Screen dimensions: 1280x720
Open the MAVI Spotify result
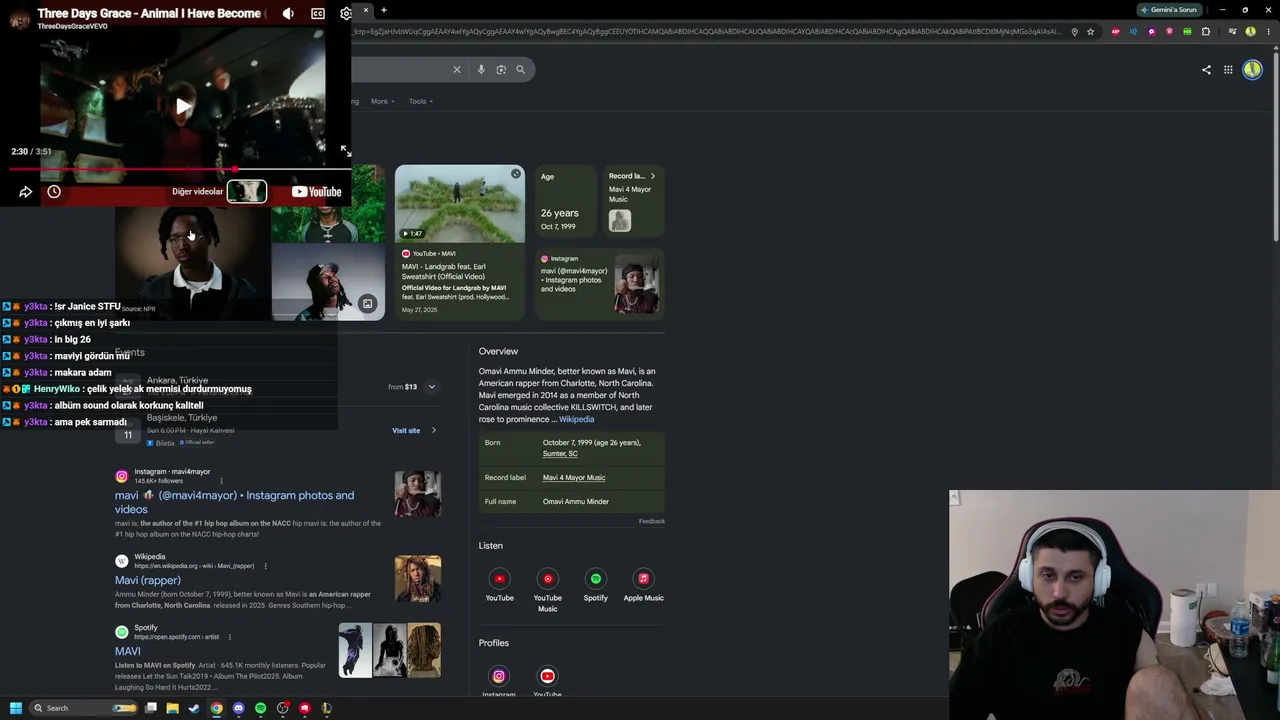128,651
